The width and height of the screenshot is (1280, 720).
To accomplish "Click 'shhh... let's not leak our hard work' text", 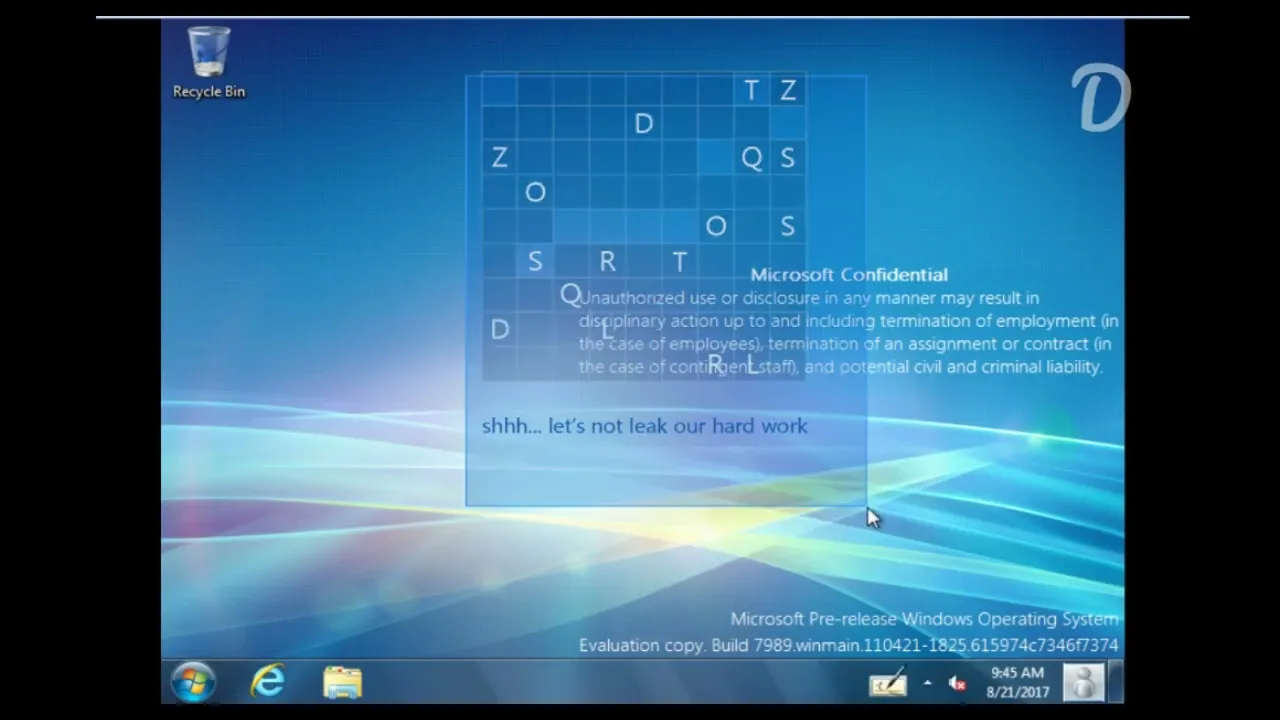I will [644, 426].
